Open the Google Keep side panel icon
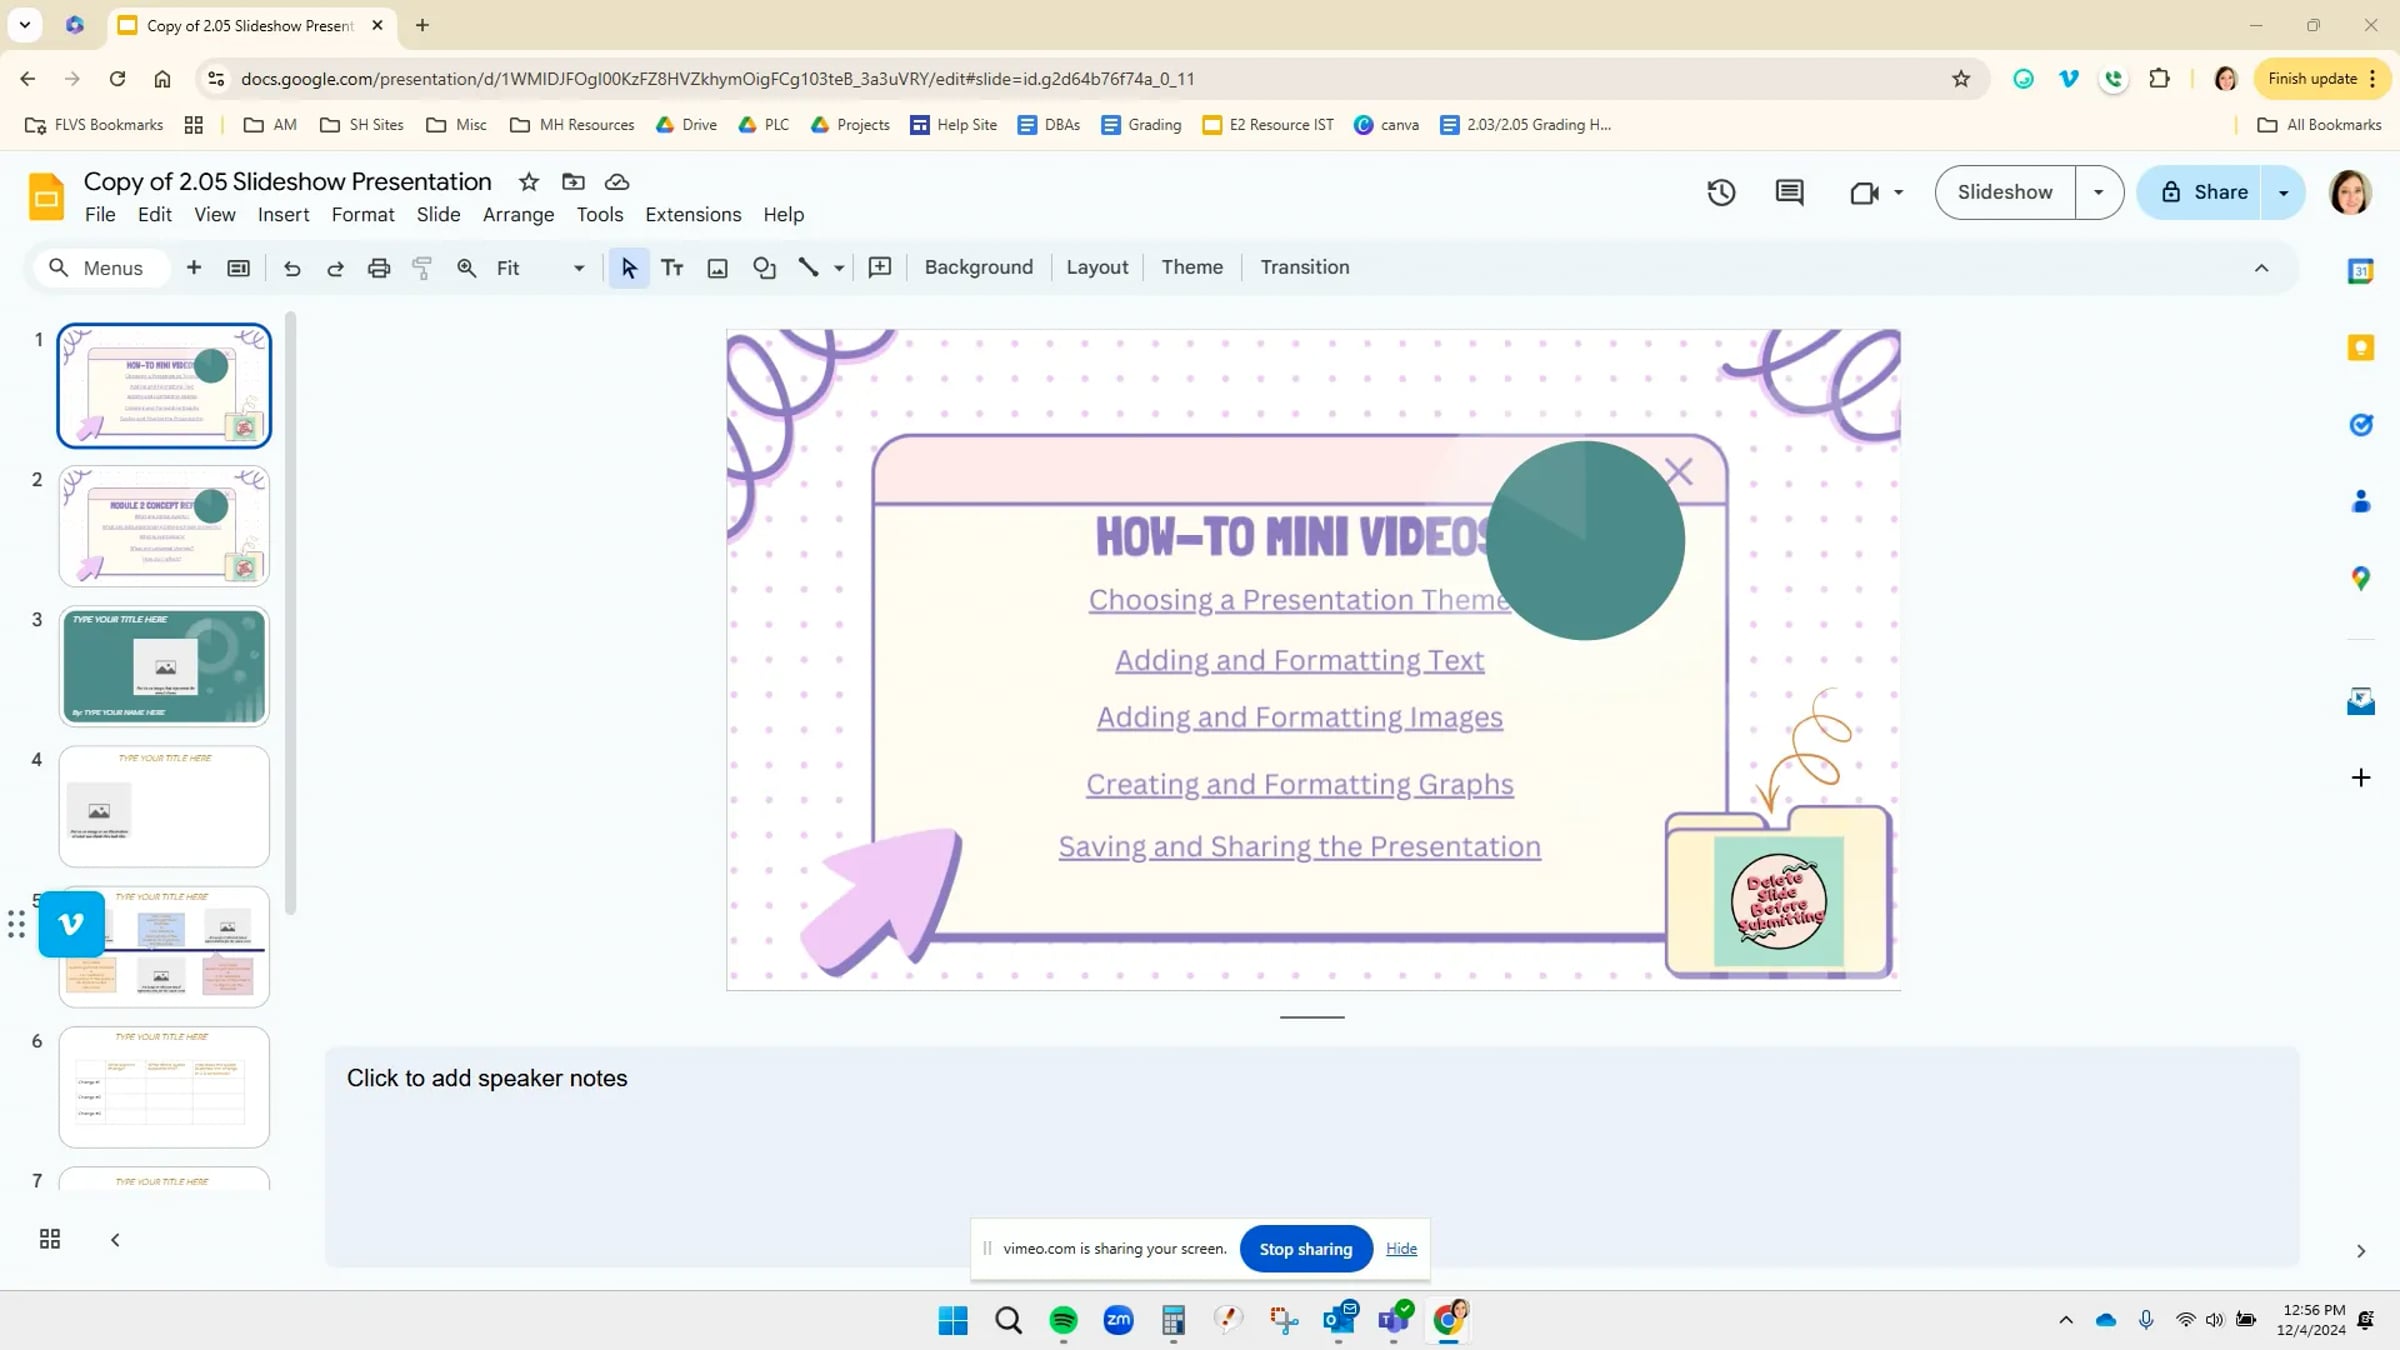The height and width of the screenshot is (1350, 2400). 2360,347
